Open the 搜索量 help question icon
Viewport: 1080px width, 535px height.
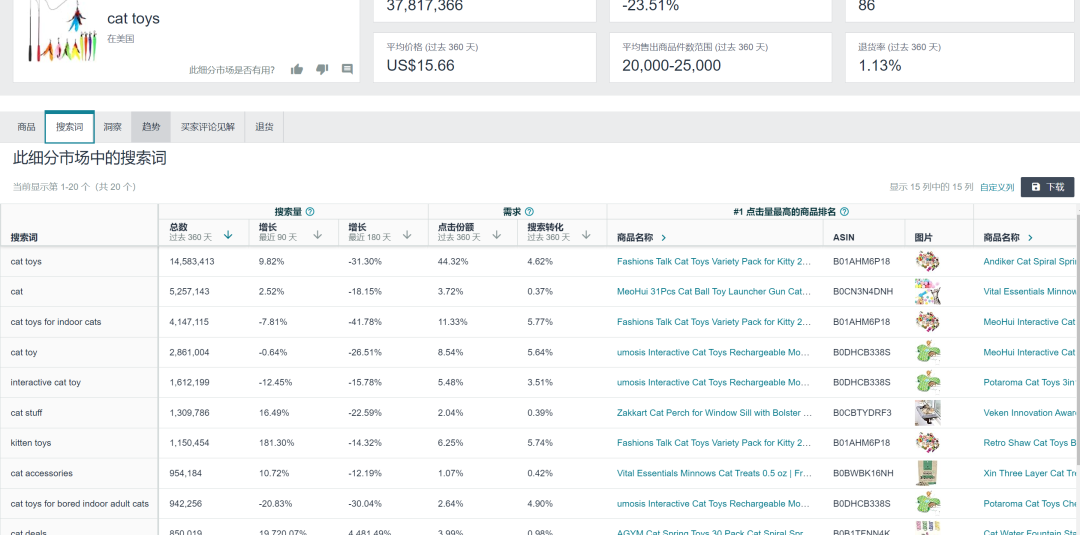point(310,211)
